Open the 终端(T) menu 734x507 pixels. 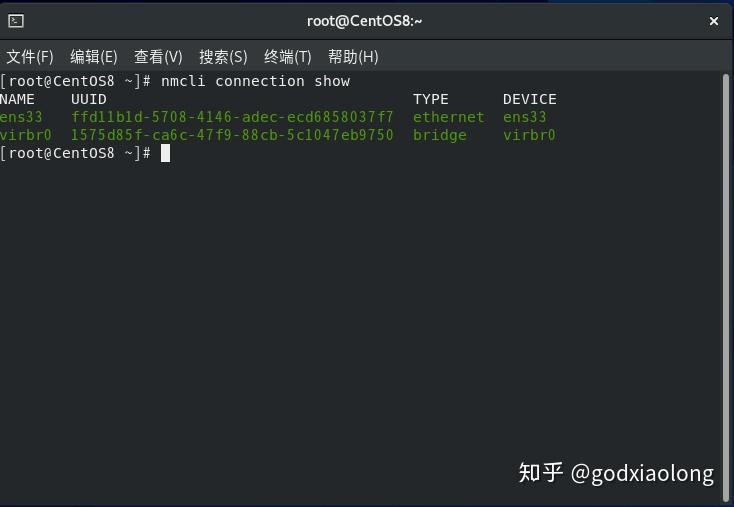point(288,57)
